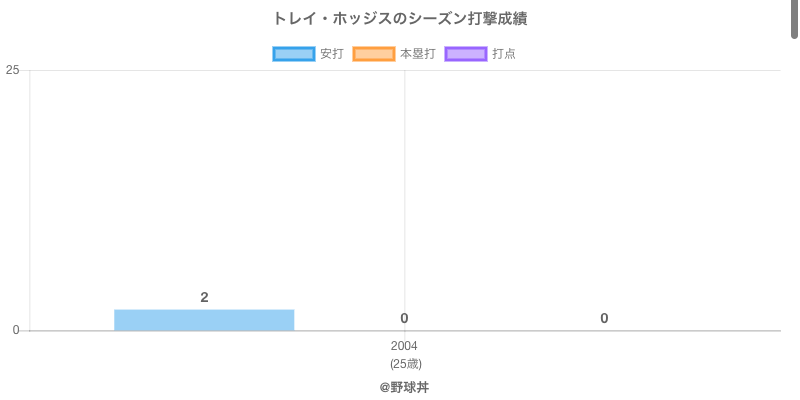Click the @野球丼 credit text

click(404, 387)
